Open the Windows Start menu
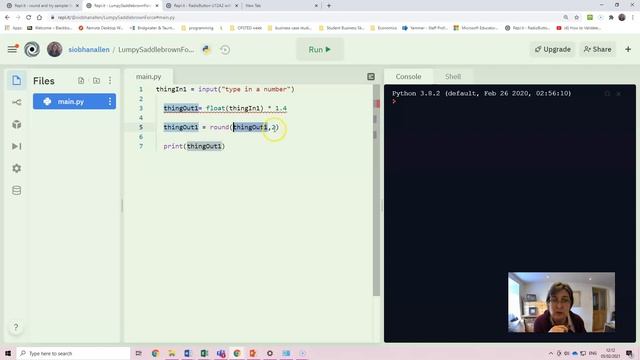640x360 pixels. pos(8,353)
